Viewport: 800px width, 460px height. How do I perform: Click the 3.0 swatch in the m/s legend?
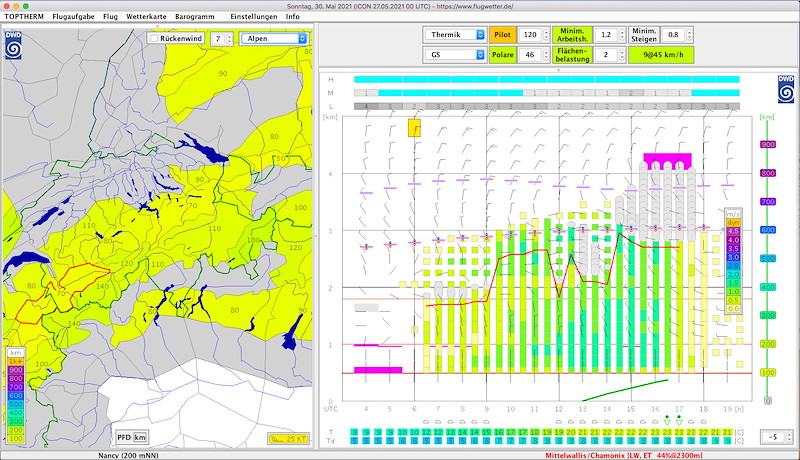point(733,258)
